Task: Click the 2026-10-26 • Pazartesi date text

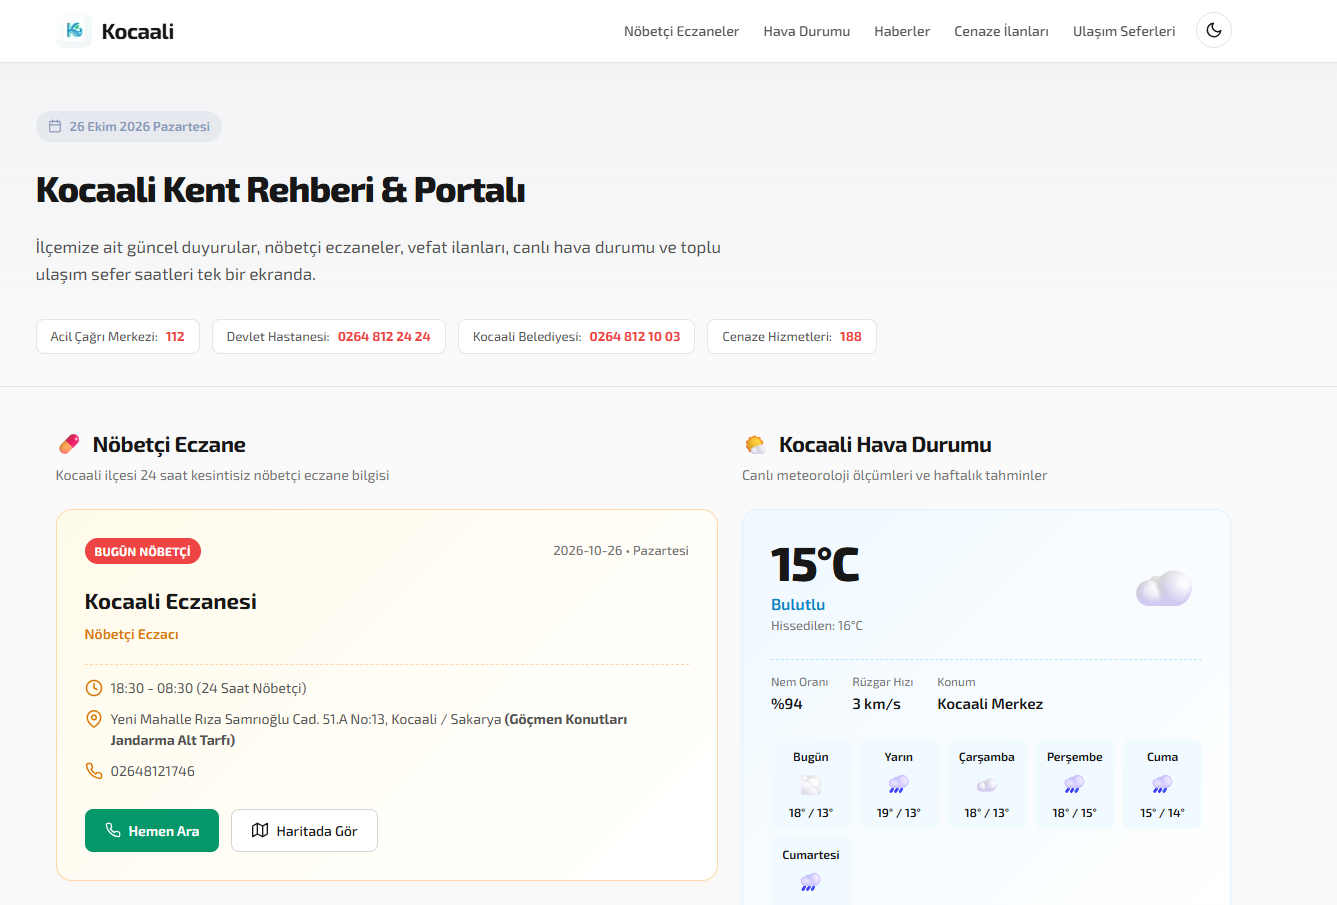Action: click(621, 551)
